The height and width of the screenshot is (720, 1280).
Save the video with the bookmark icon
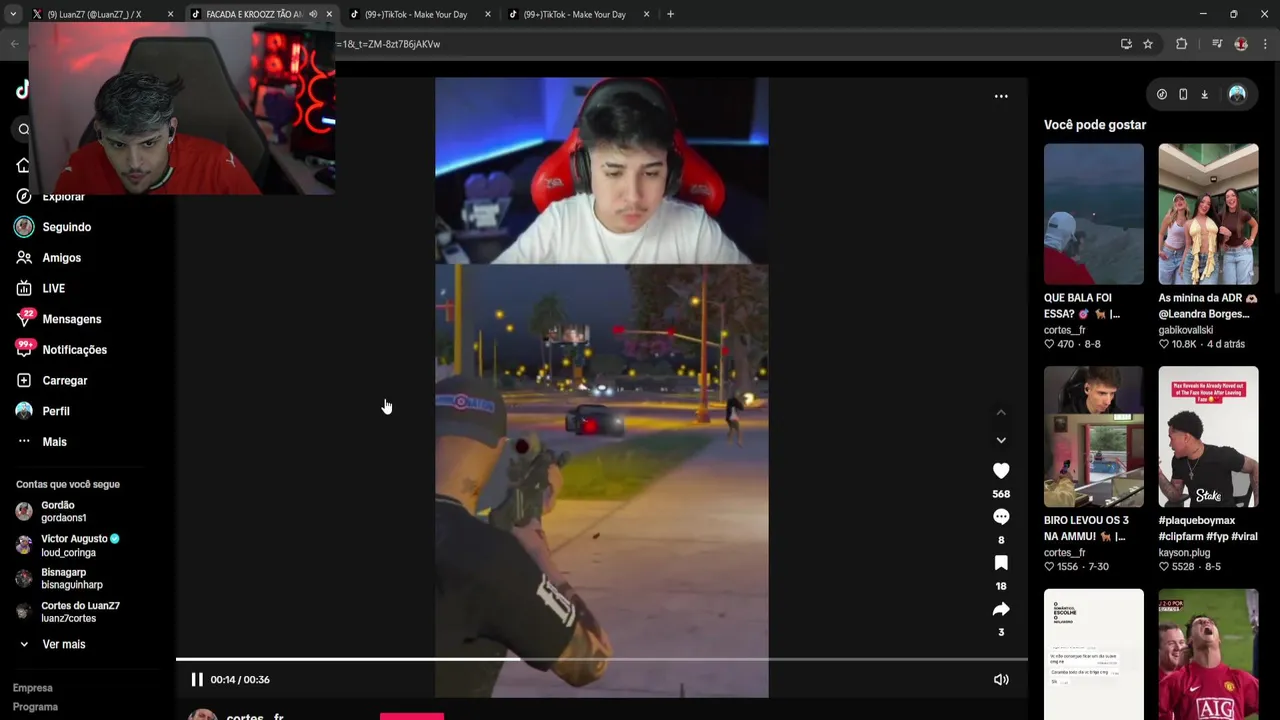pos(1001,563)
